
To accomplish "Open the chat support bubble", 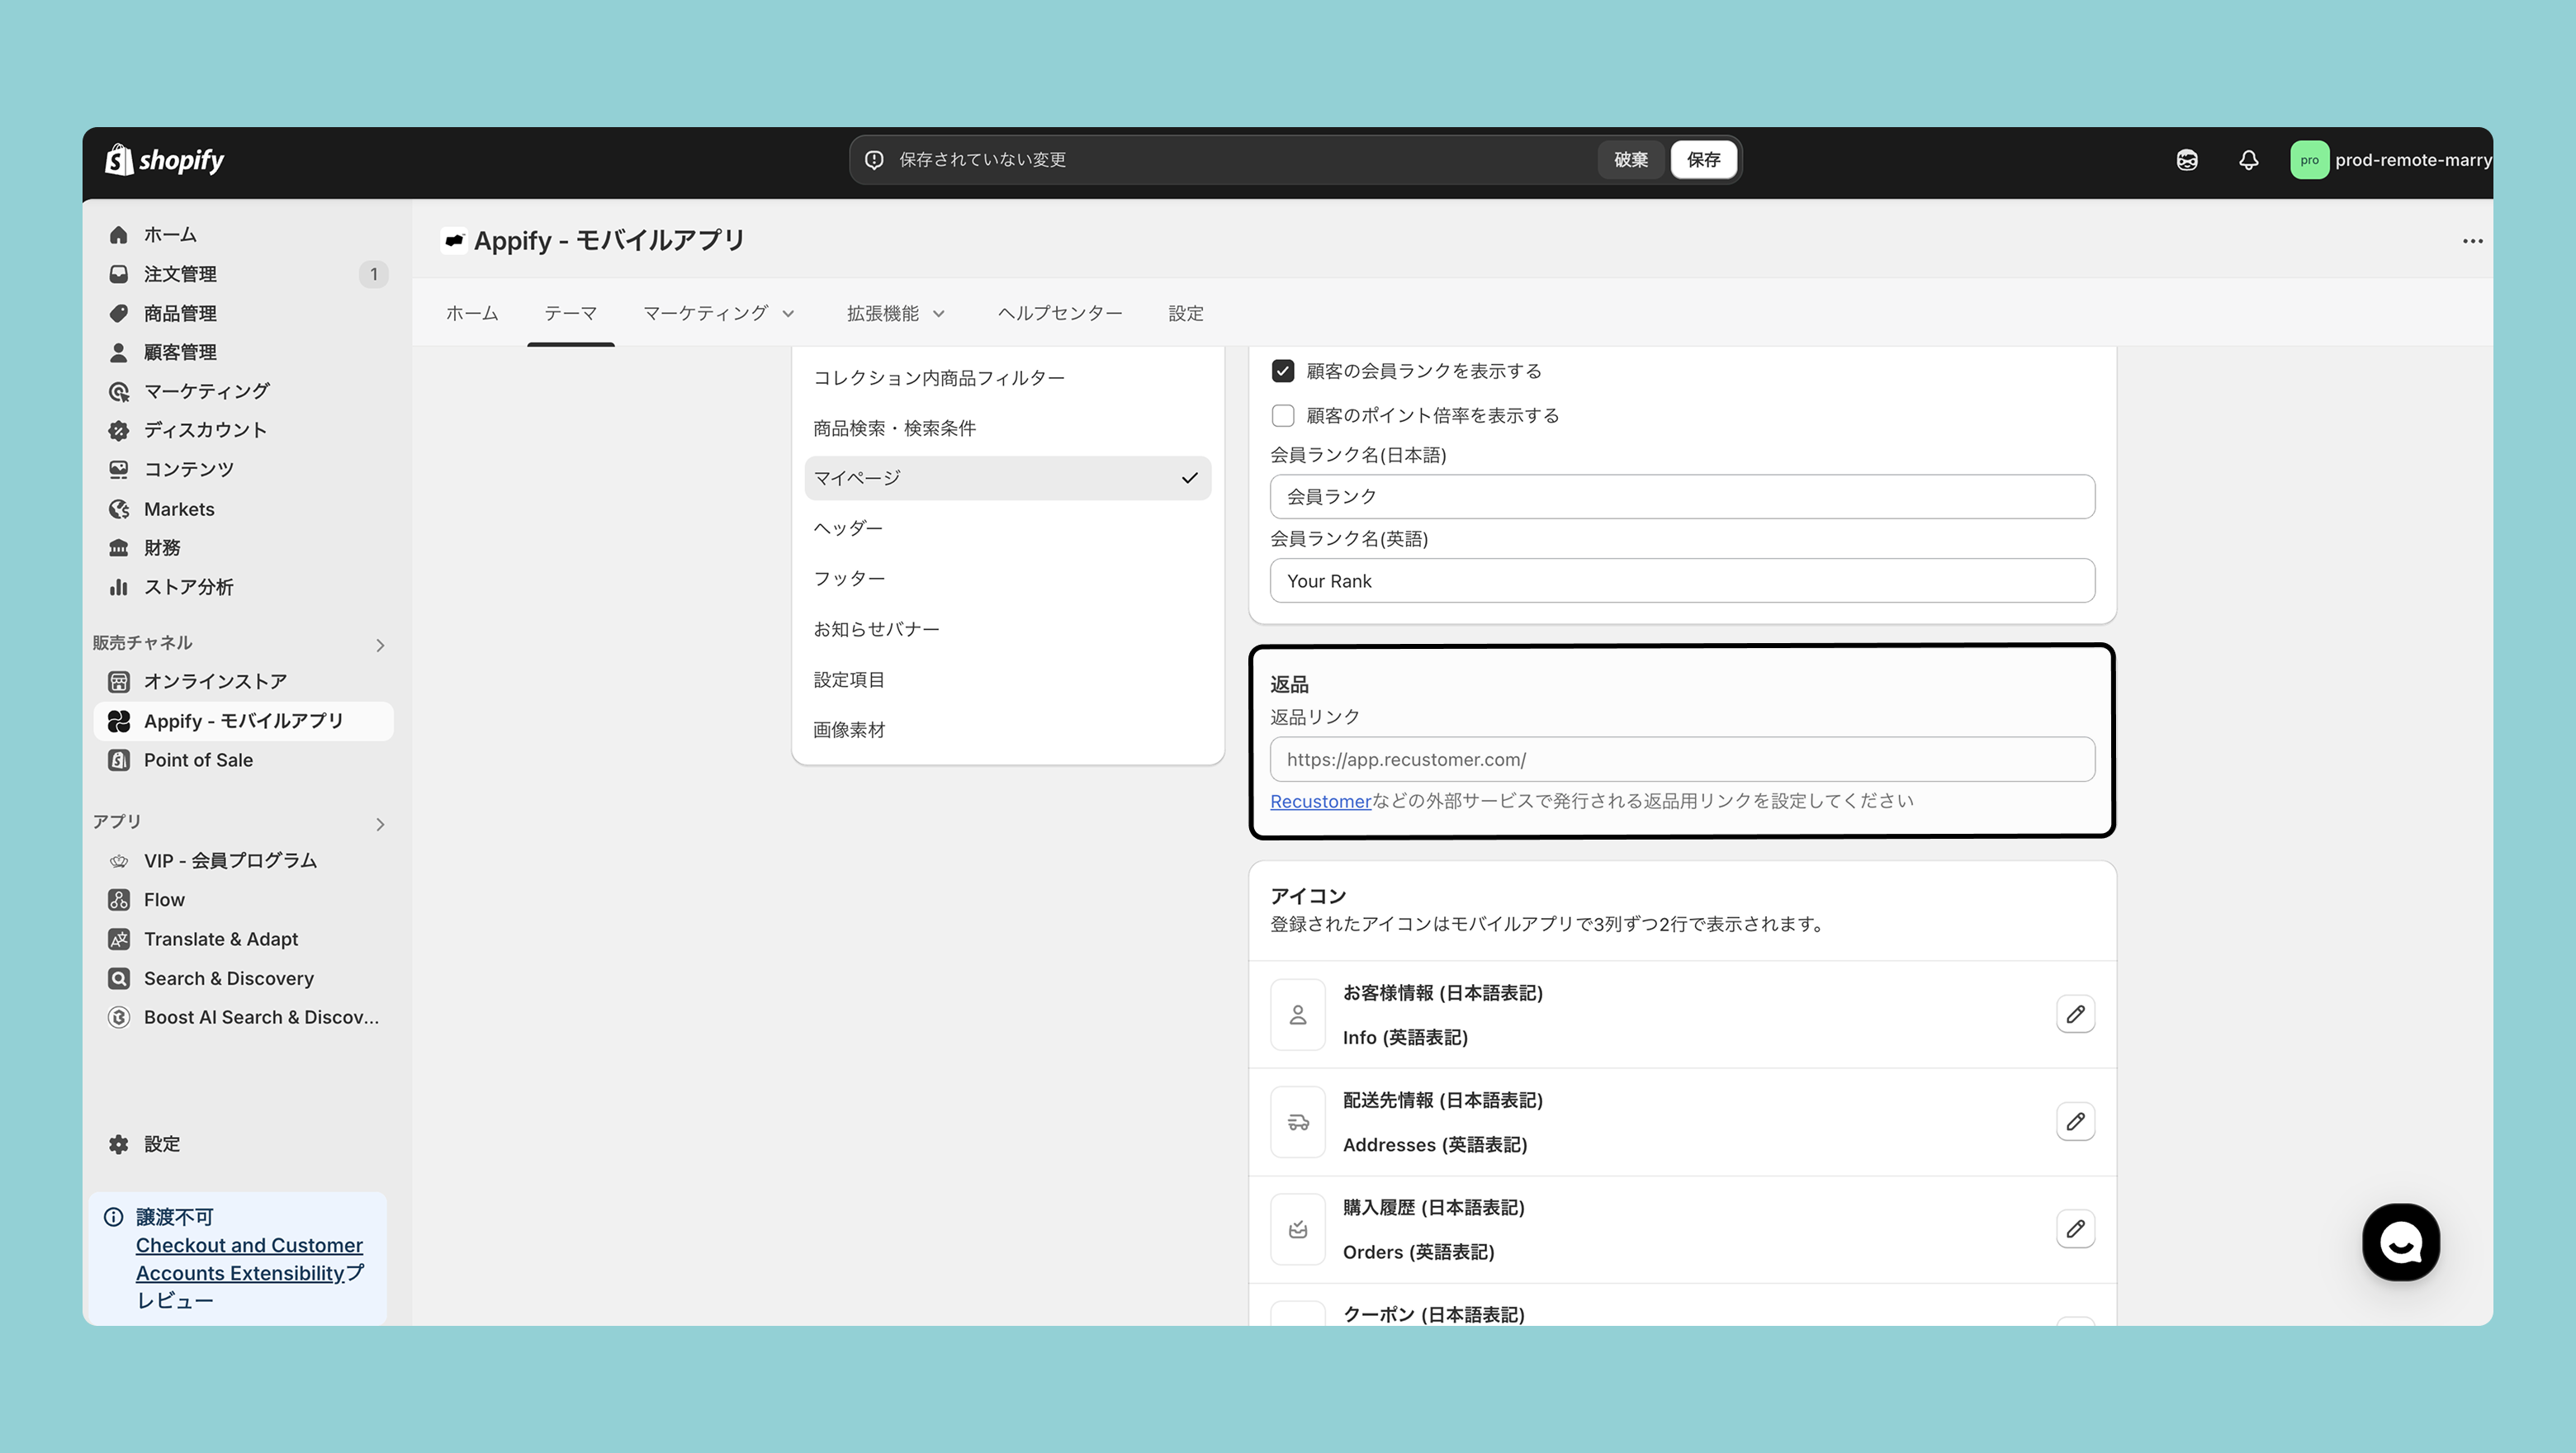I will pyautogui.click(x=2401, y=1242).
